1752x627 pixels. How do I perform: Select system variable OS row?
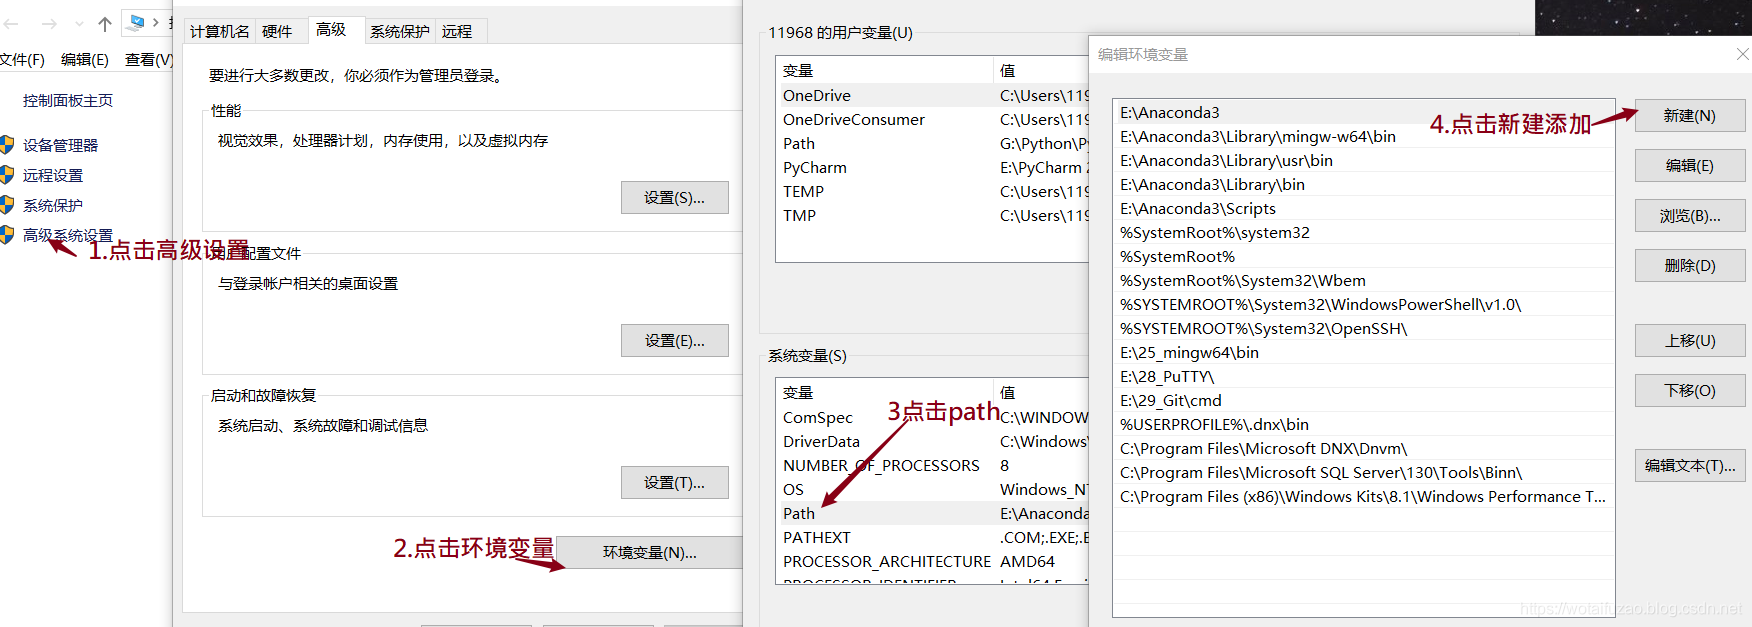pyautogui.click(x=932, y=489)
